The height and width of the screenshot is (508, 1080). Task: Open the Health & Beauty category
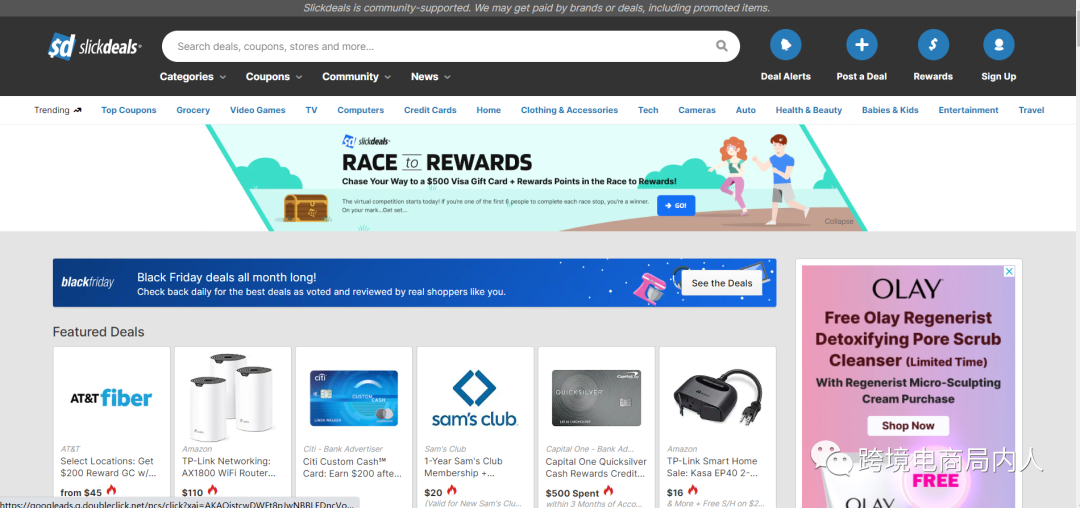click(809, 110)
